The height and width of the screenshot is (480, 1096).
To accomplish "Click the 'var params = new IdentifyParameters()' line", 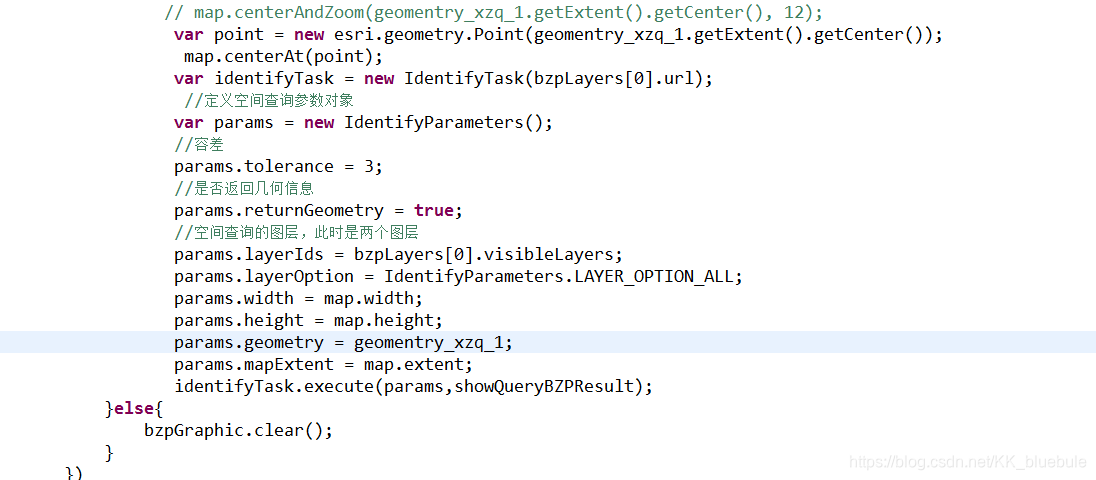I will [363, 123].
